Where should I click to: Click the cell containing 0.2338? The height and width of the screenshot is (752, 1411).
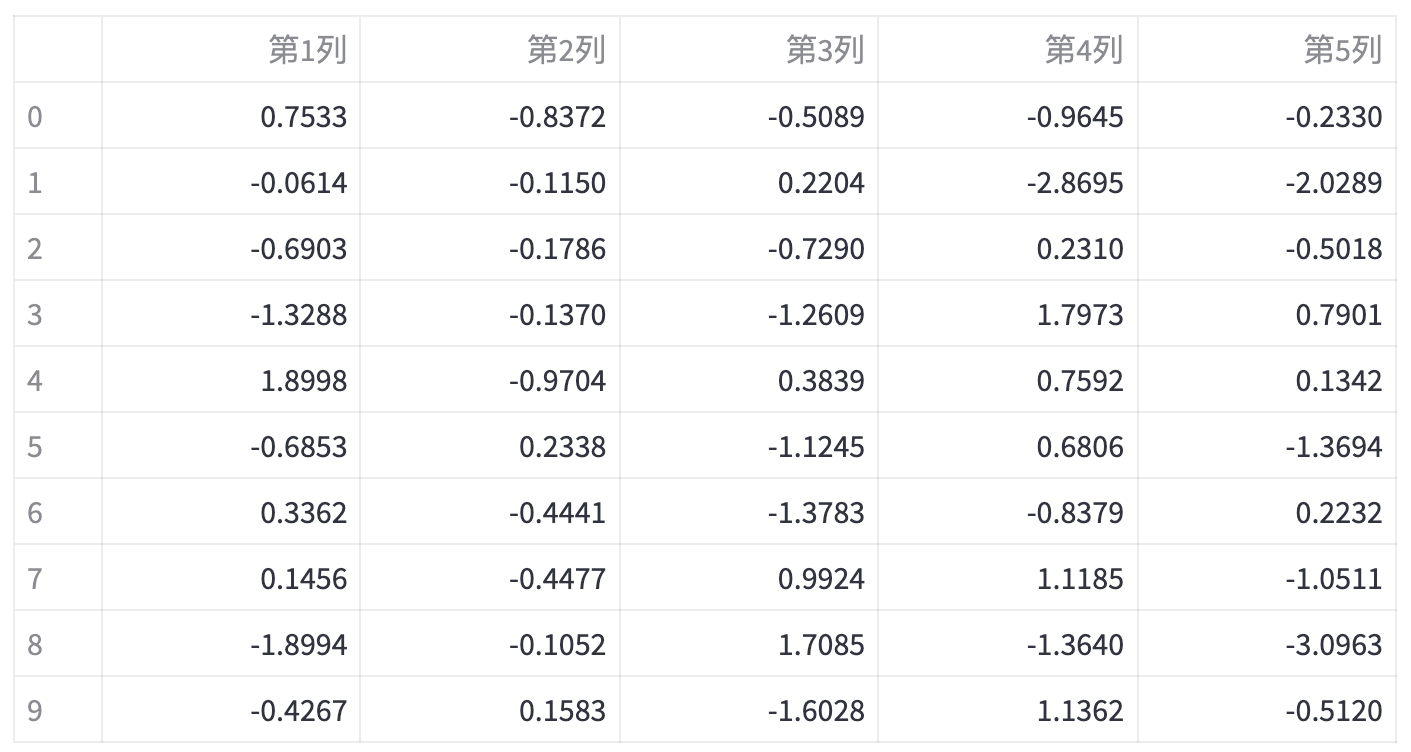pyautogui.click(x=490, y=447)
